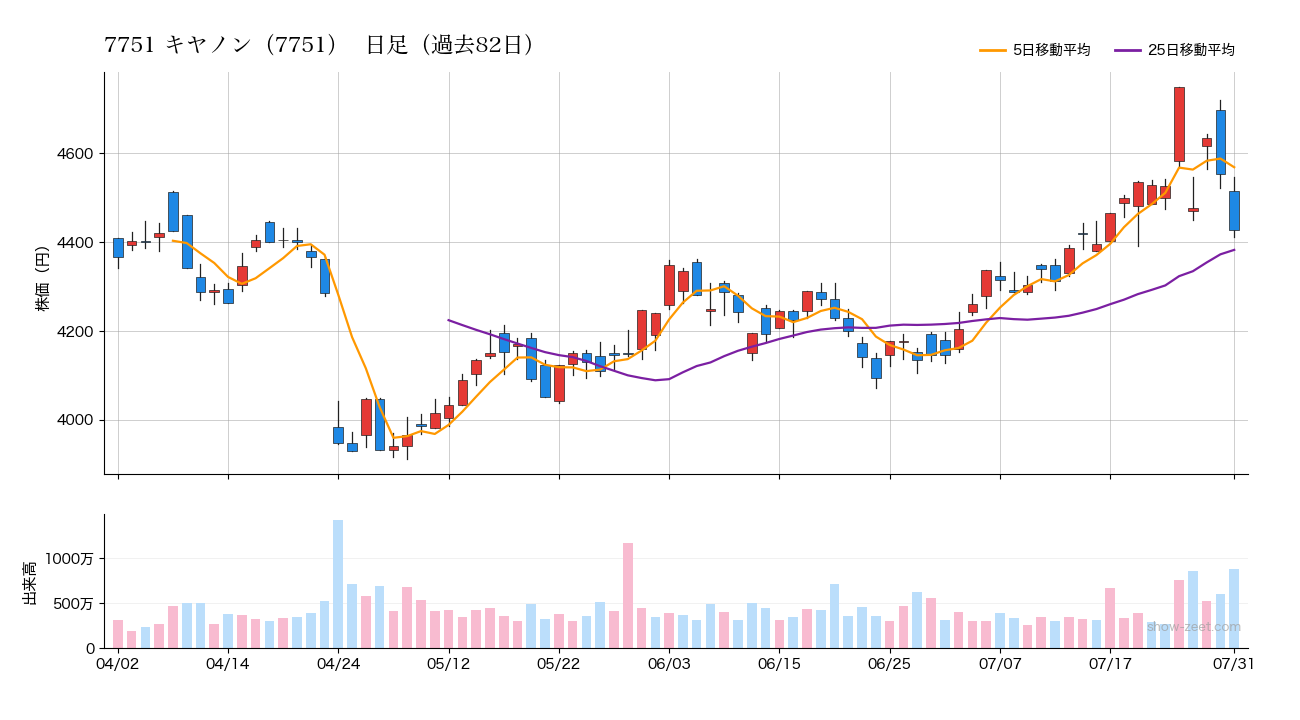Click the 0 volume tick label
1300x720 pixels.
89,649
